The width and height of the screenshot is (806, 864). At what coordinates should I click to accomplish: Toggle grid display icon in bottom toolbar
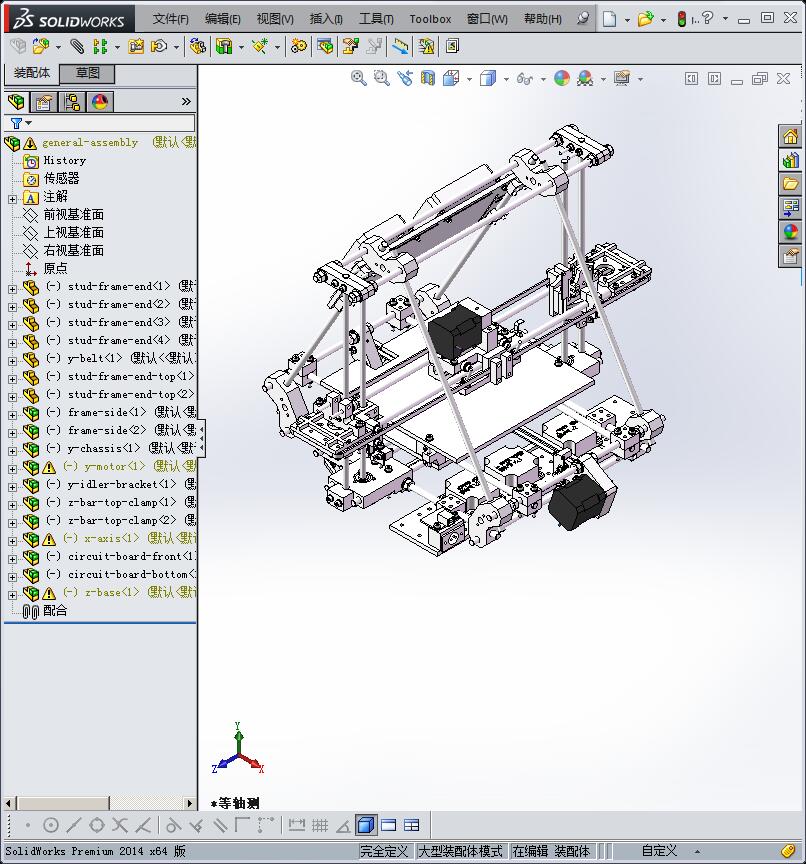point(320,825)
